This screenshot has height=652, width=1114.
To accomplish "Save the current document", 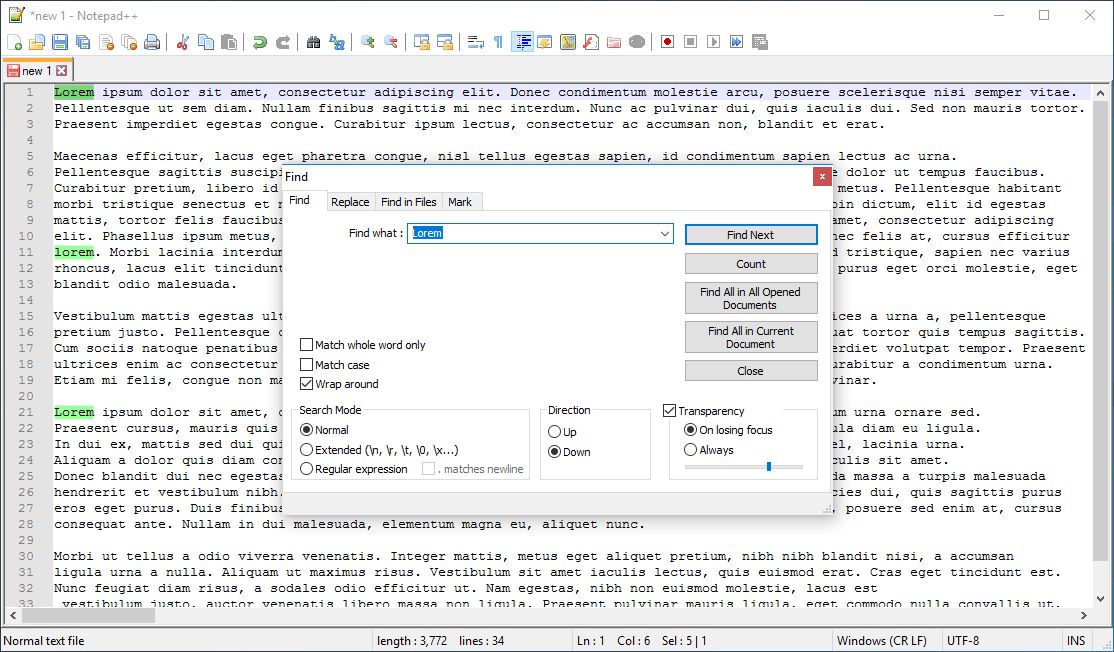I will coord(60,43).
